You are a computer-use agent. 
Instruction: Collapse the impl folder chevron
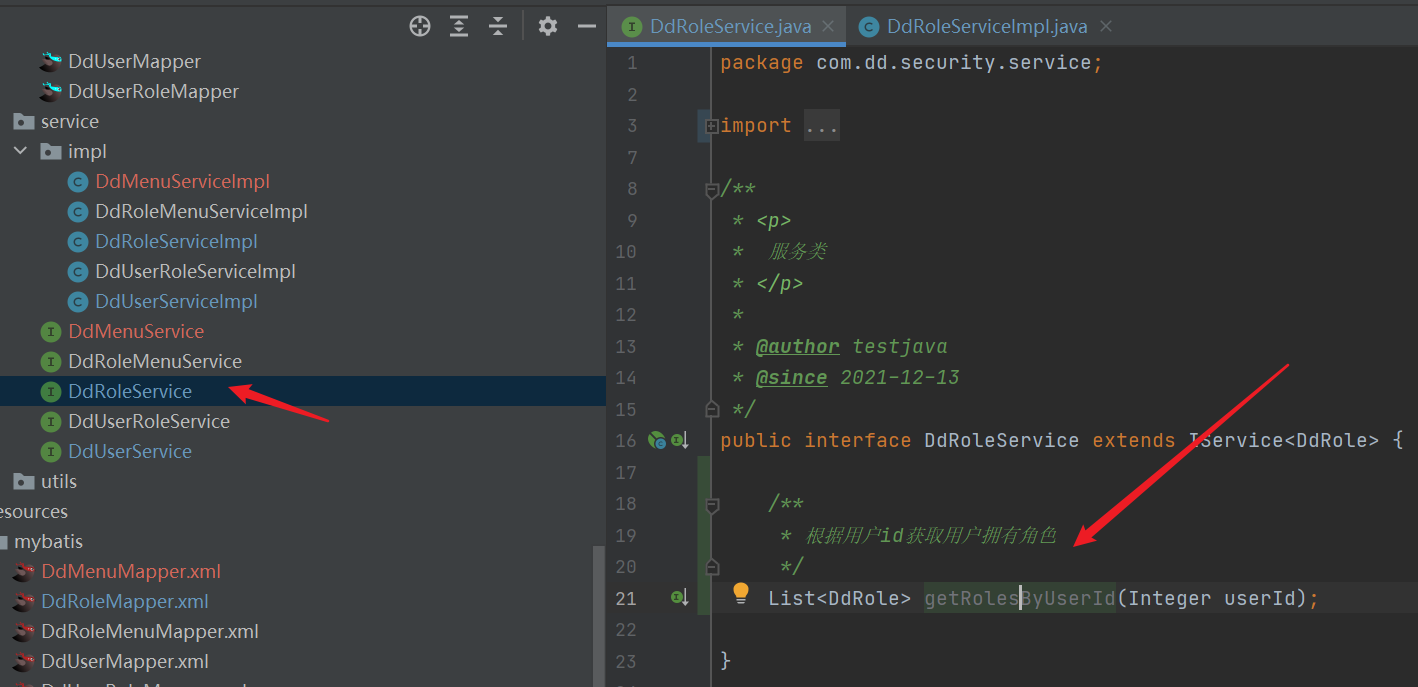pyautogui.click(x=22, y=151)
